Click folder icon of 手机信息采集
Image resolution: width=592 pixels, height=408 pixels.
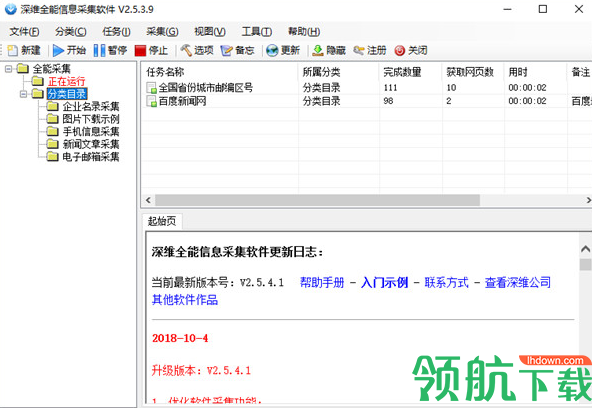pyautogui.click(x=52, y=131)
